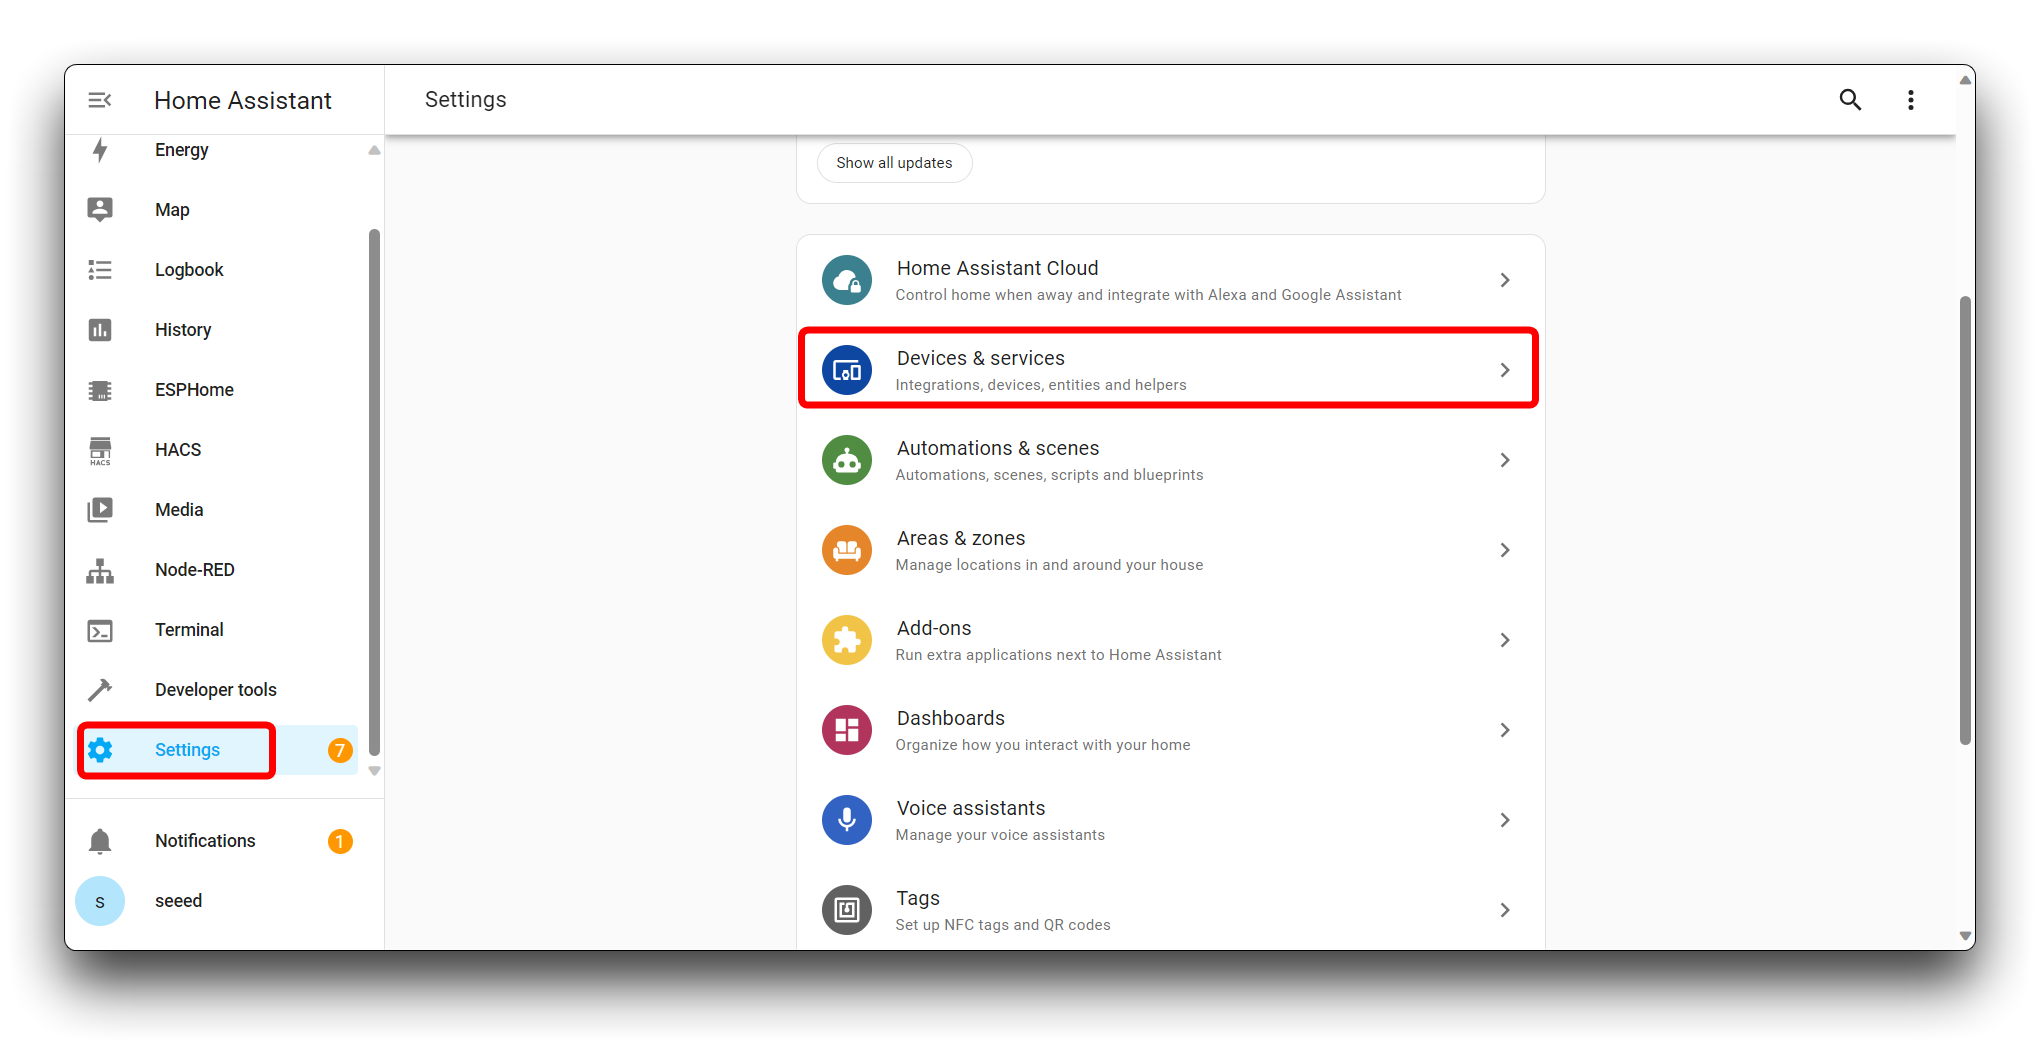Click the Notifications bell icon
2040x1047 pixels.
100,841
